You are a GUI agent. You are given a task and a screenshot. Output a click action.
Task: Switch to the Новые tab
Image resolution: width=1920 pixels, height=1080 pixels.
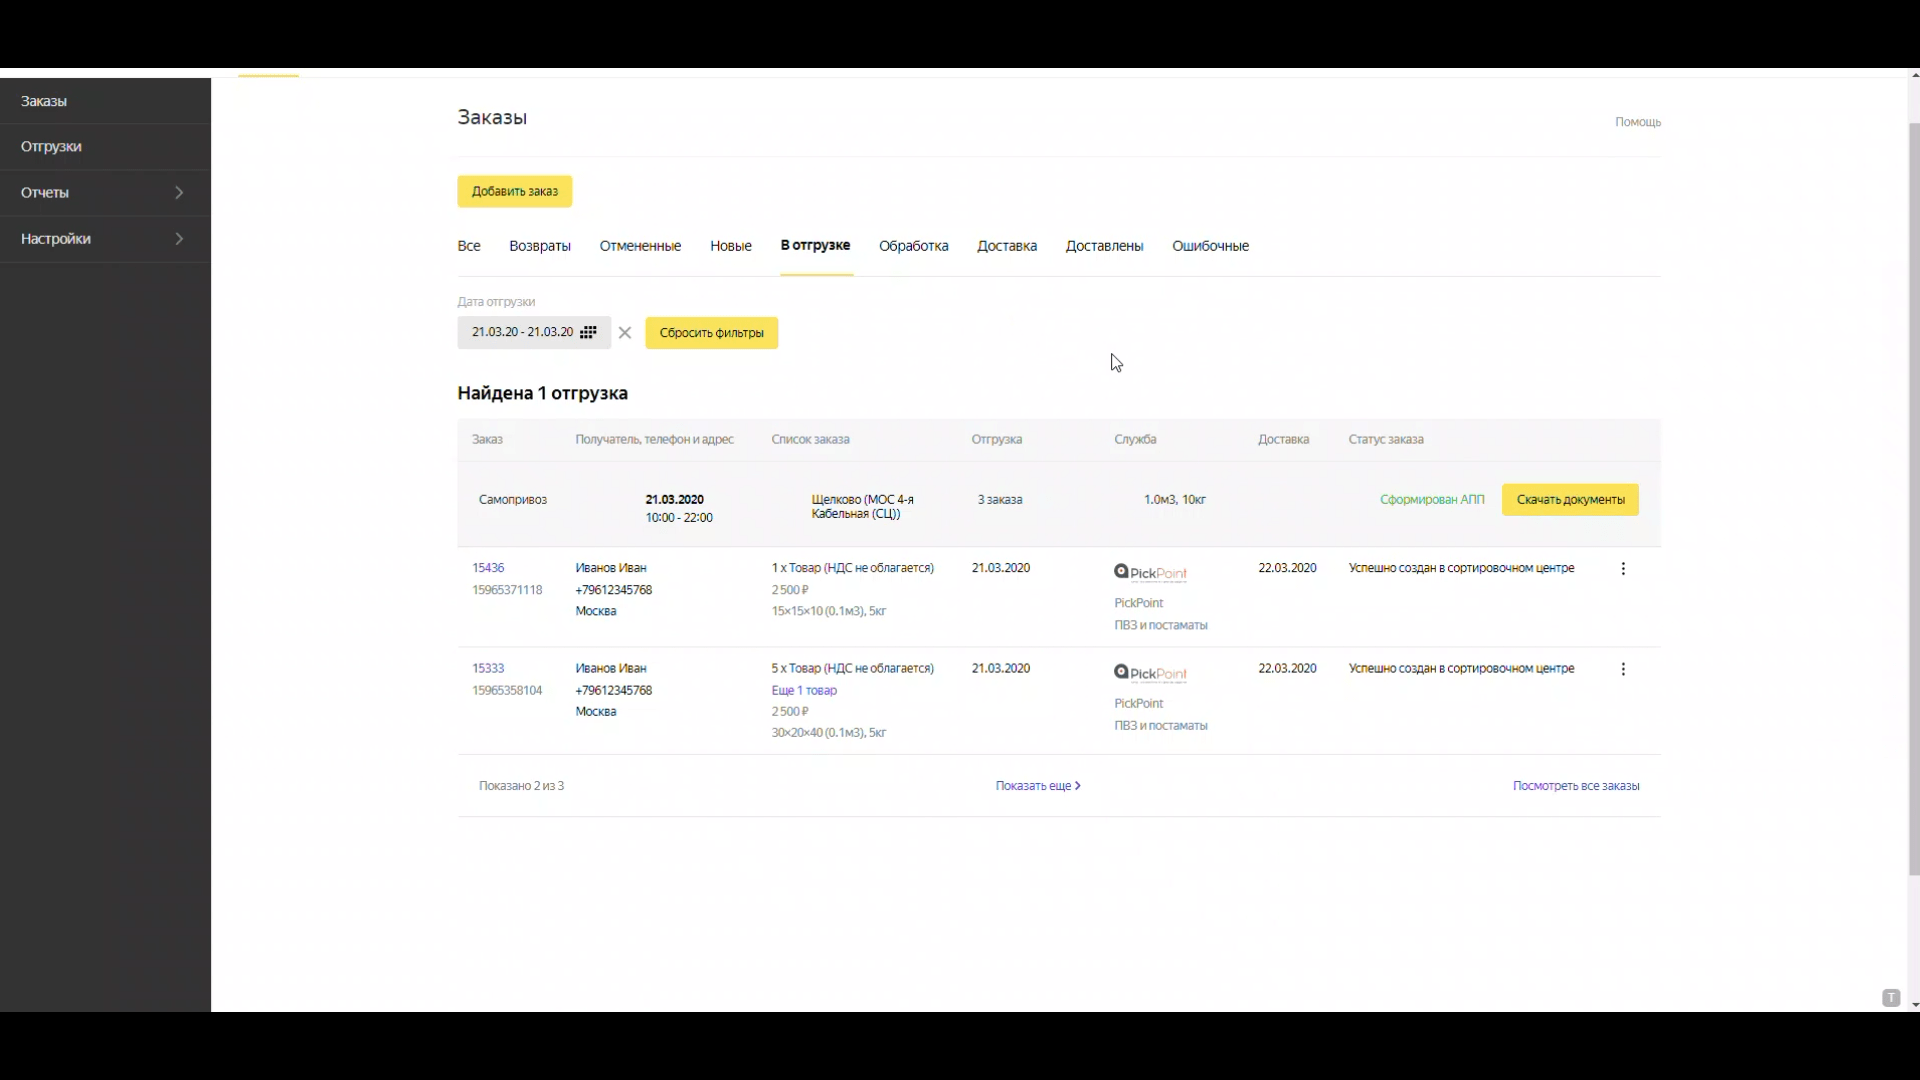tap(730, 246)
